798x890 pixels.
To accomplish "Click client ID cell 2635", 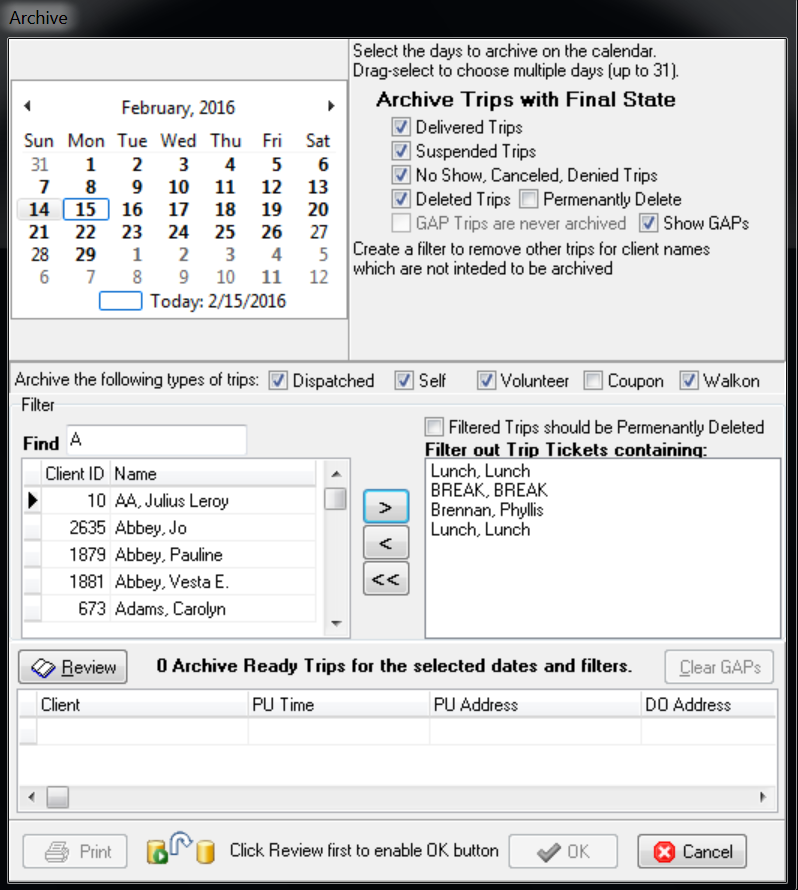I will click(x=76, y=528).
